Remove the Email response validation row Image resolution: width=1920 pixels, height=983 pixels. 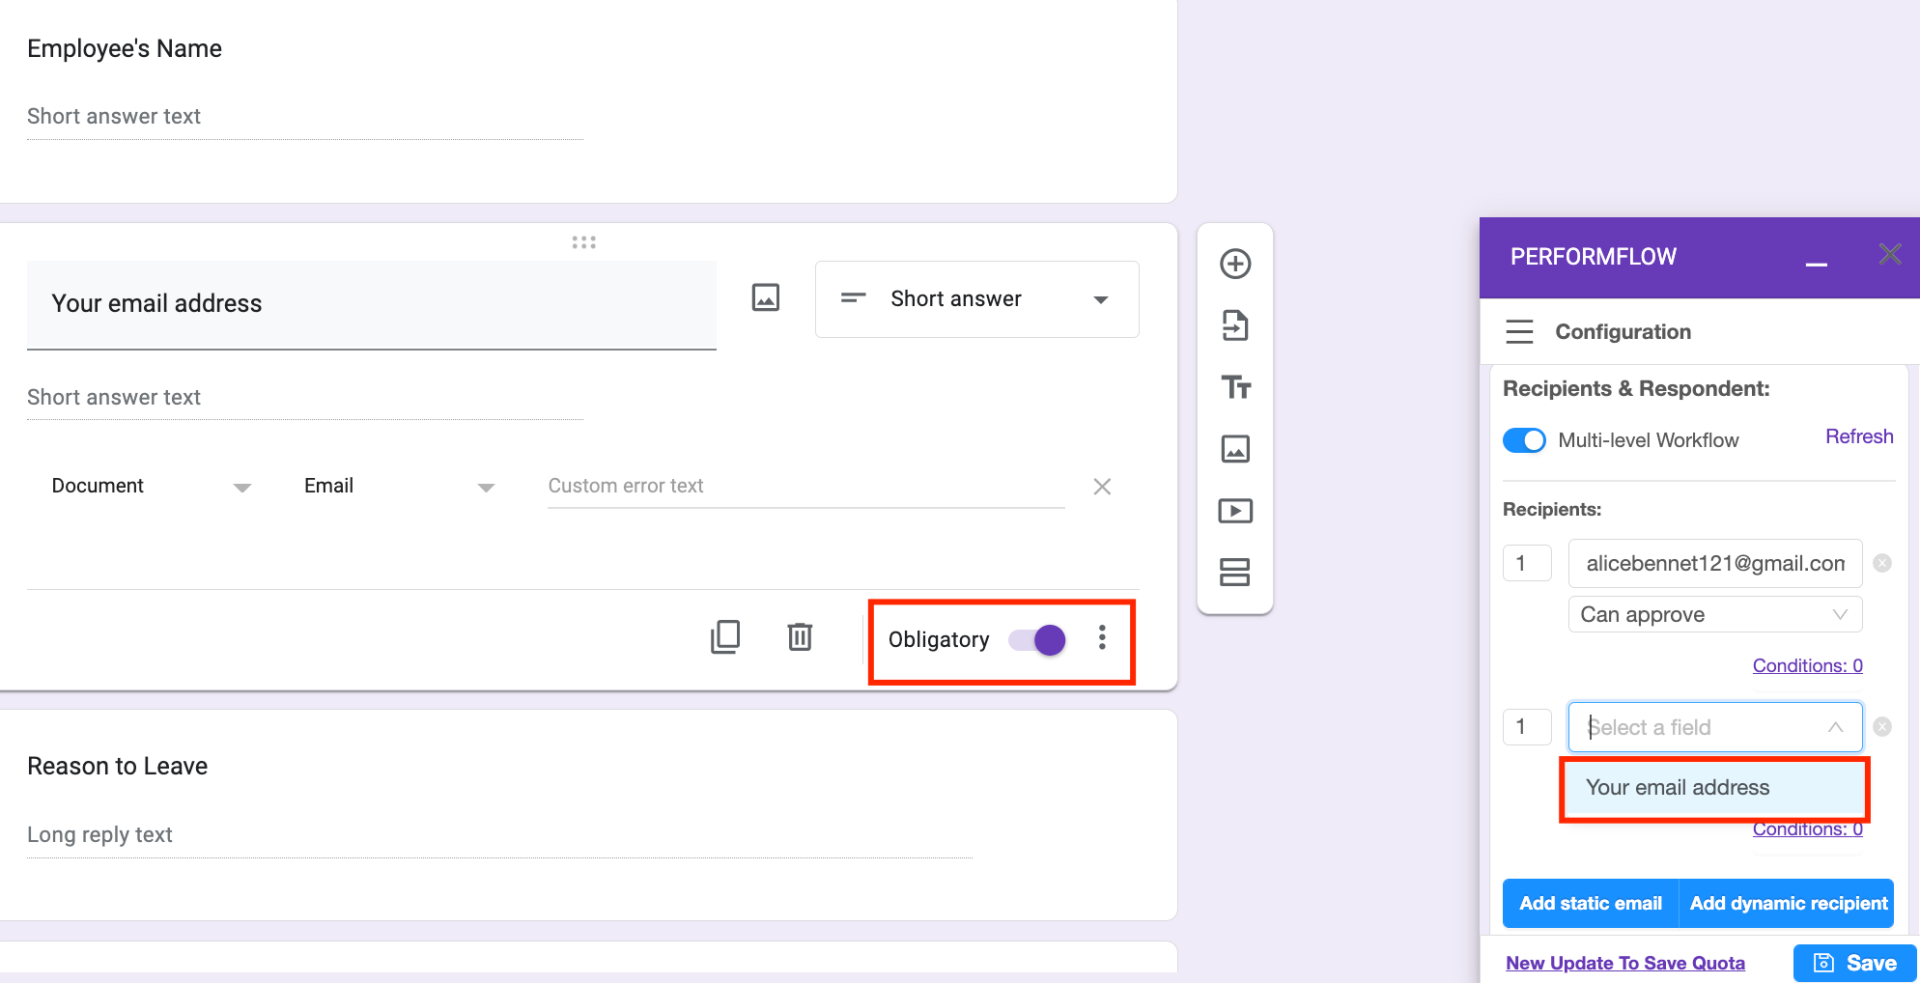click(x=1102, y=486)
